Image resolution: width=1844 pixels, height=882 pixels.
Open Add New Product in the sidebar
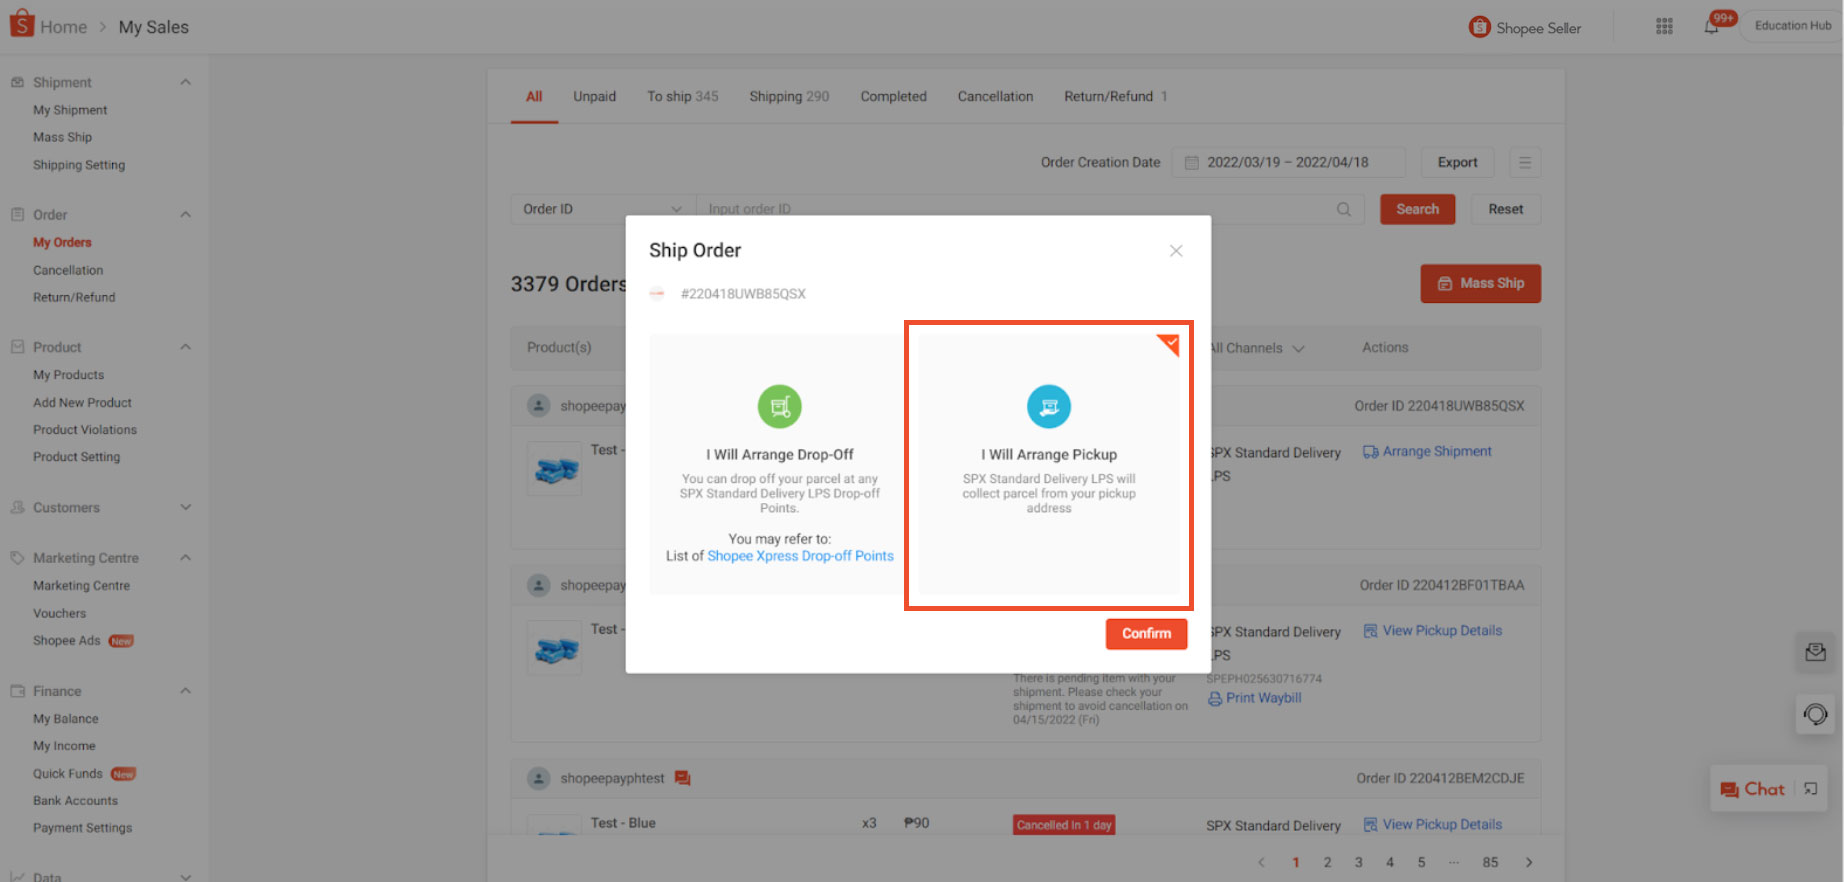coord(82,402)
